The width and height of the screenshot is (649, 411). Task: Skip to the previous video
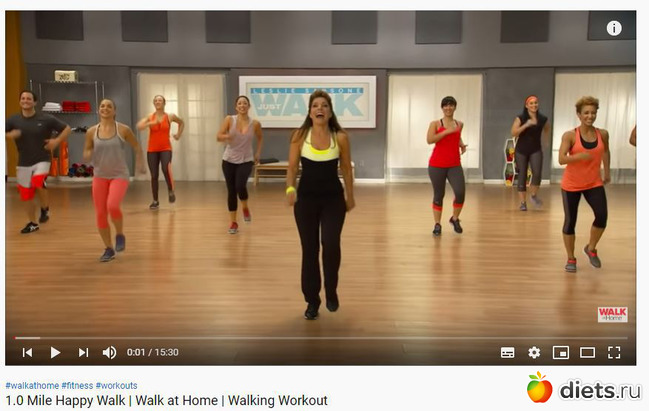[x=27, y=352]
